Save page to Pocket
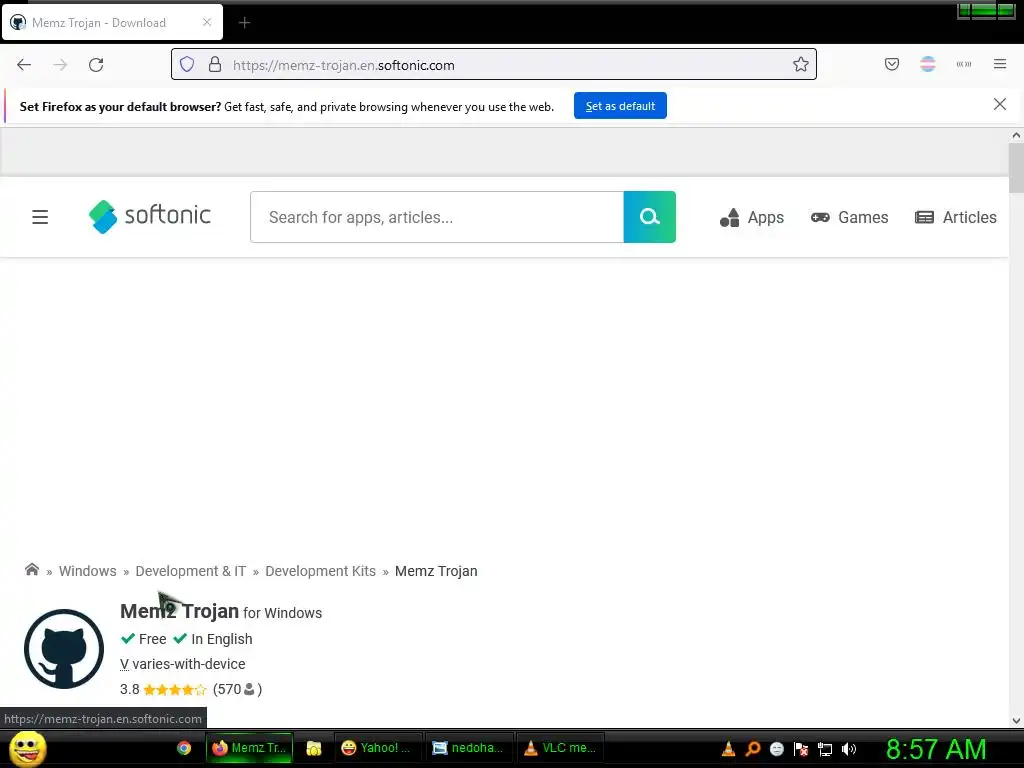The height and width of the screenshot is (768, 1024). click(892, 64)
